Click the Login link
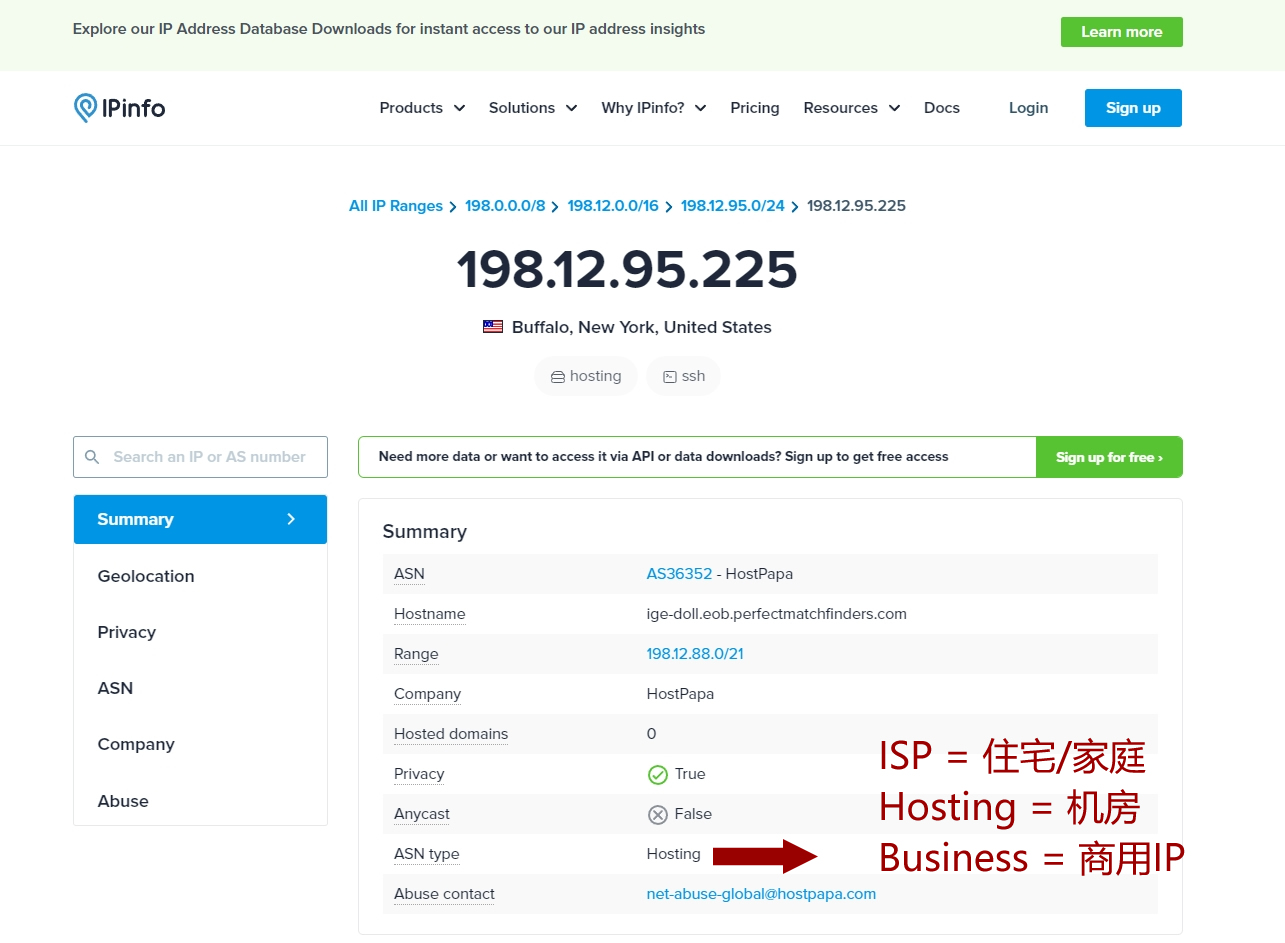The image size is (1285, 943). pyautogui.click(x=1028, y=108)
